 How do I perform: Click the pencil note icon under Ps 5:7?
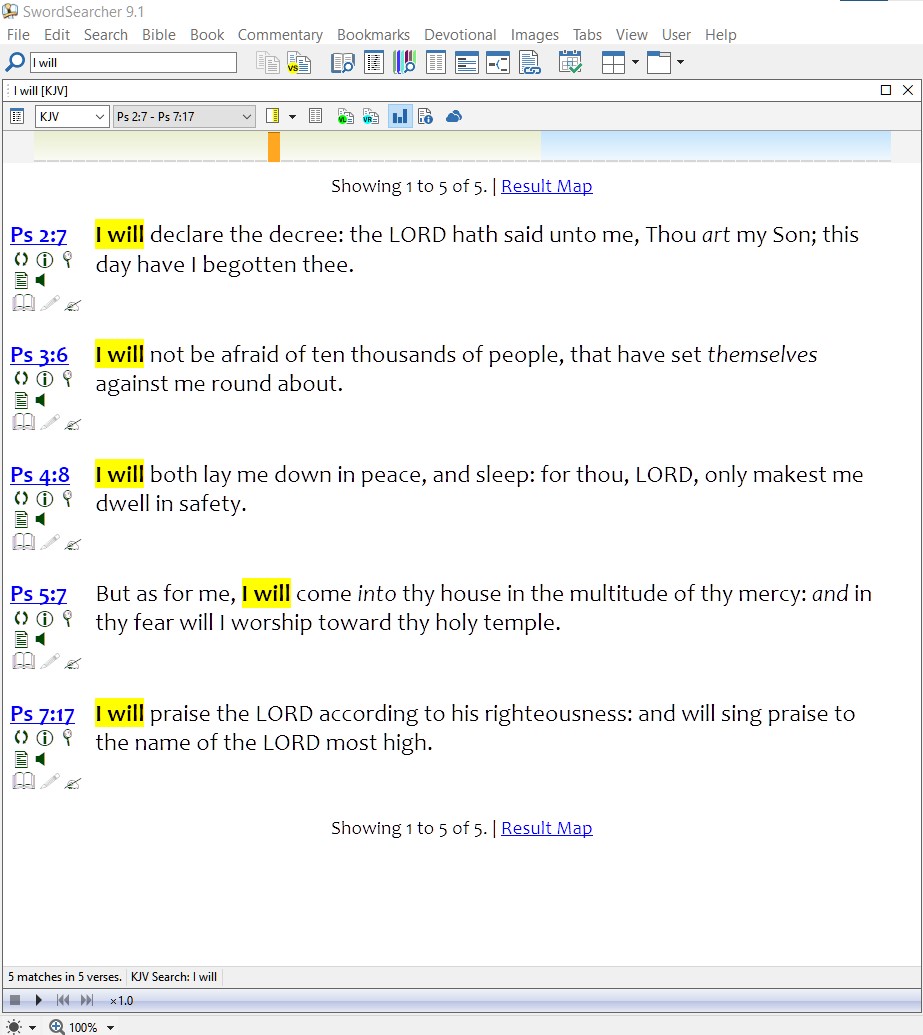tap(50, 661)
